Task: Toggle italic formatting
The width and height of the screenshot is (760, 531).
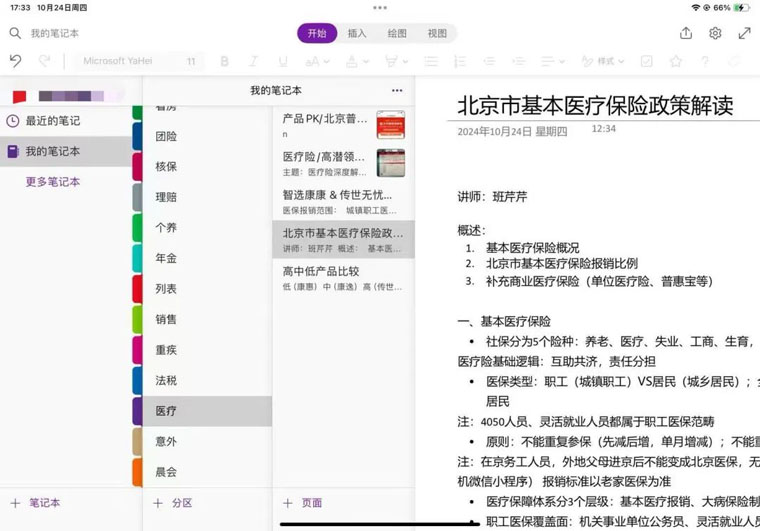Action: pos(253,61)
